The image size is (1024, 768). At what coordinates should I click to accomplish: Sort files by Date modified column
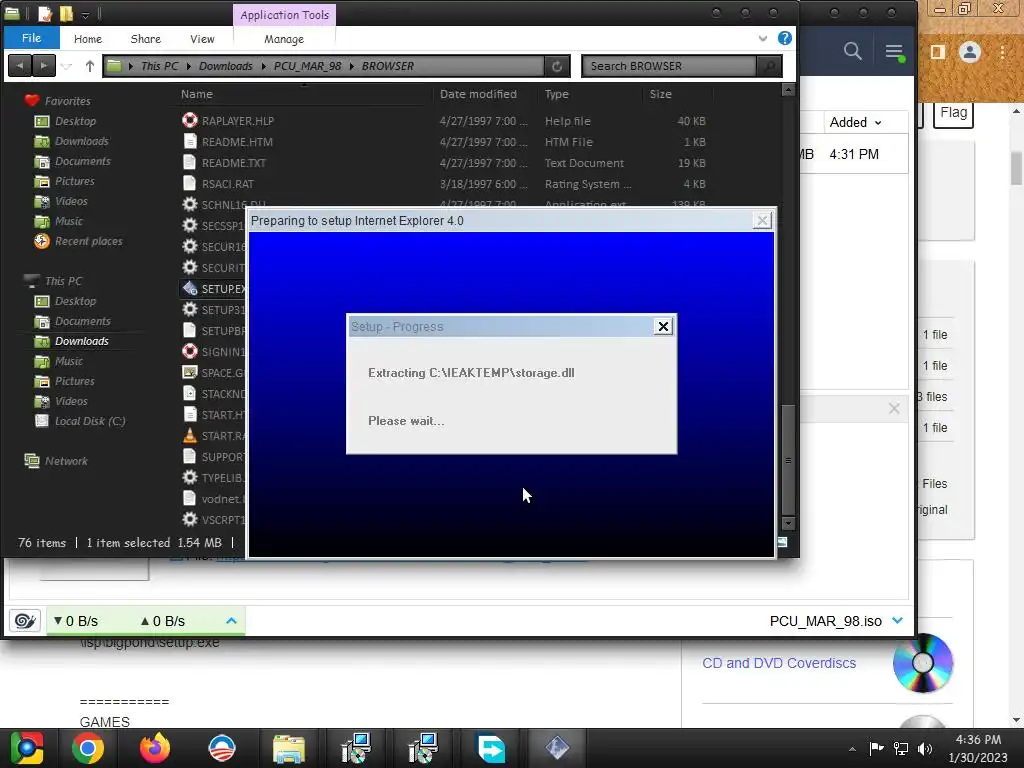pyautogui.click(x=478, y=94)
